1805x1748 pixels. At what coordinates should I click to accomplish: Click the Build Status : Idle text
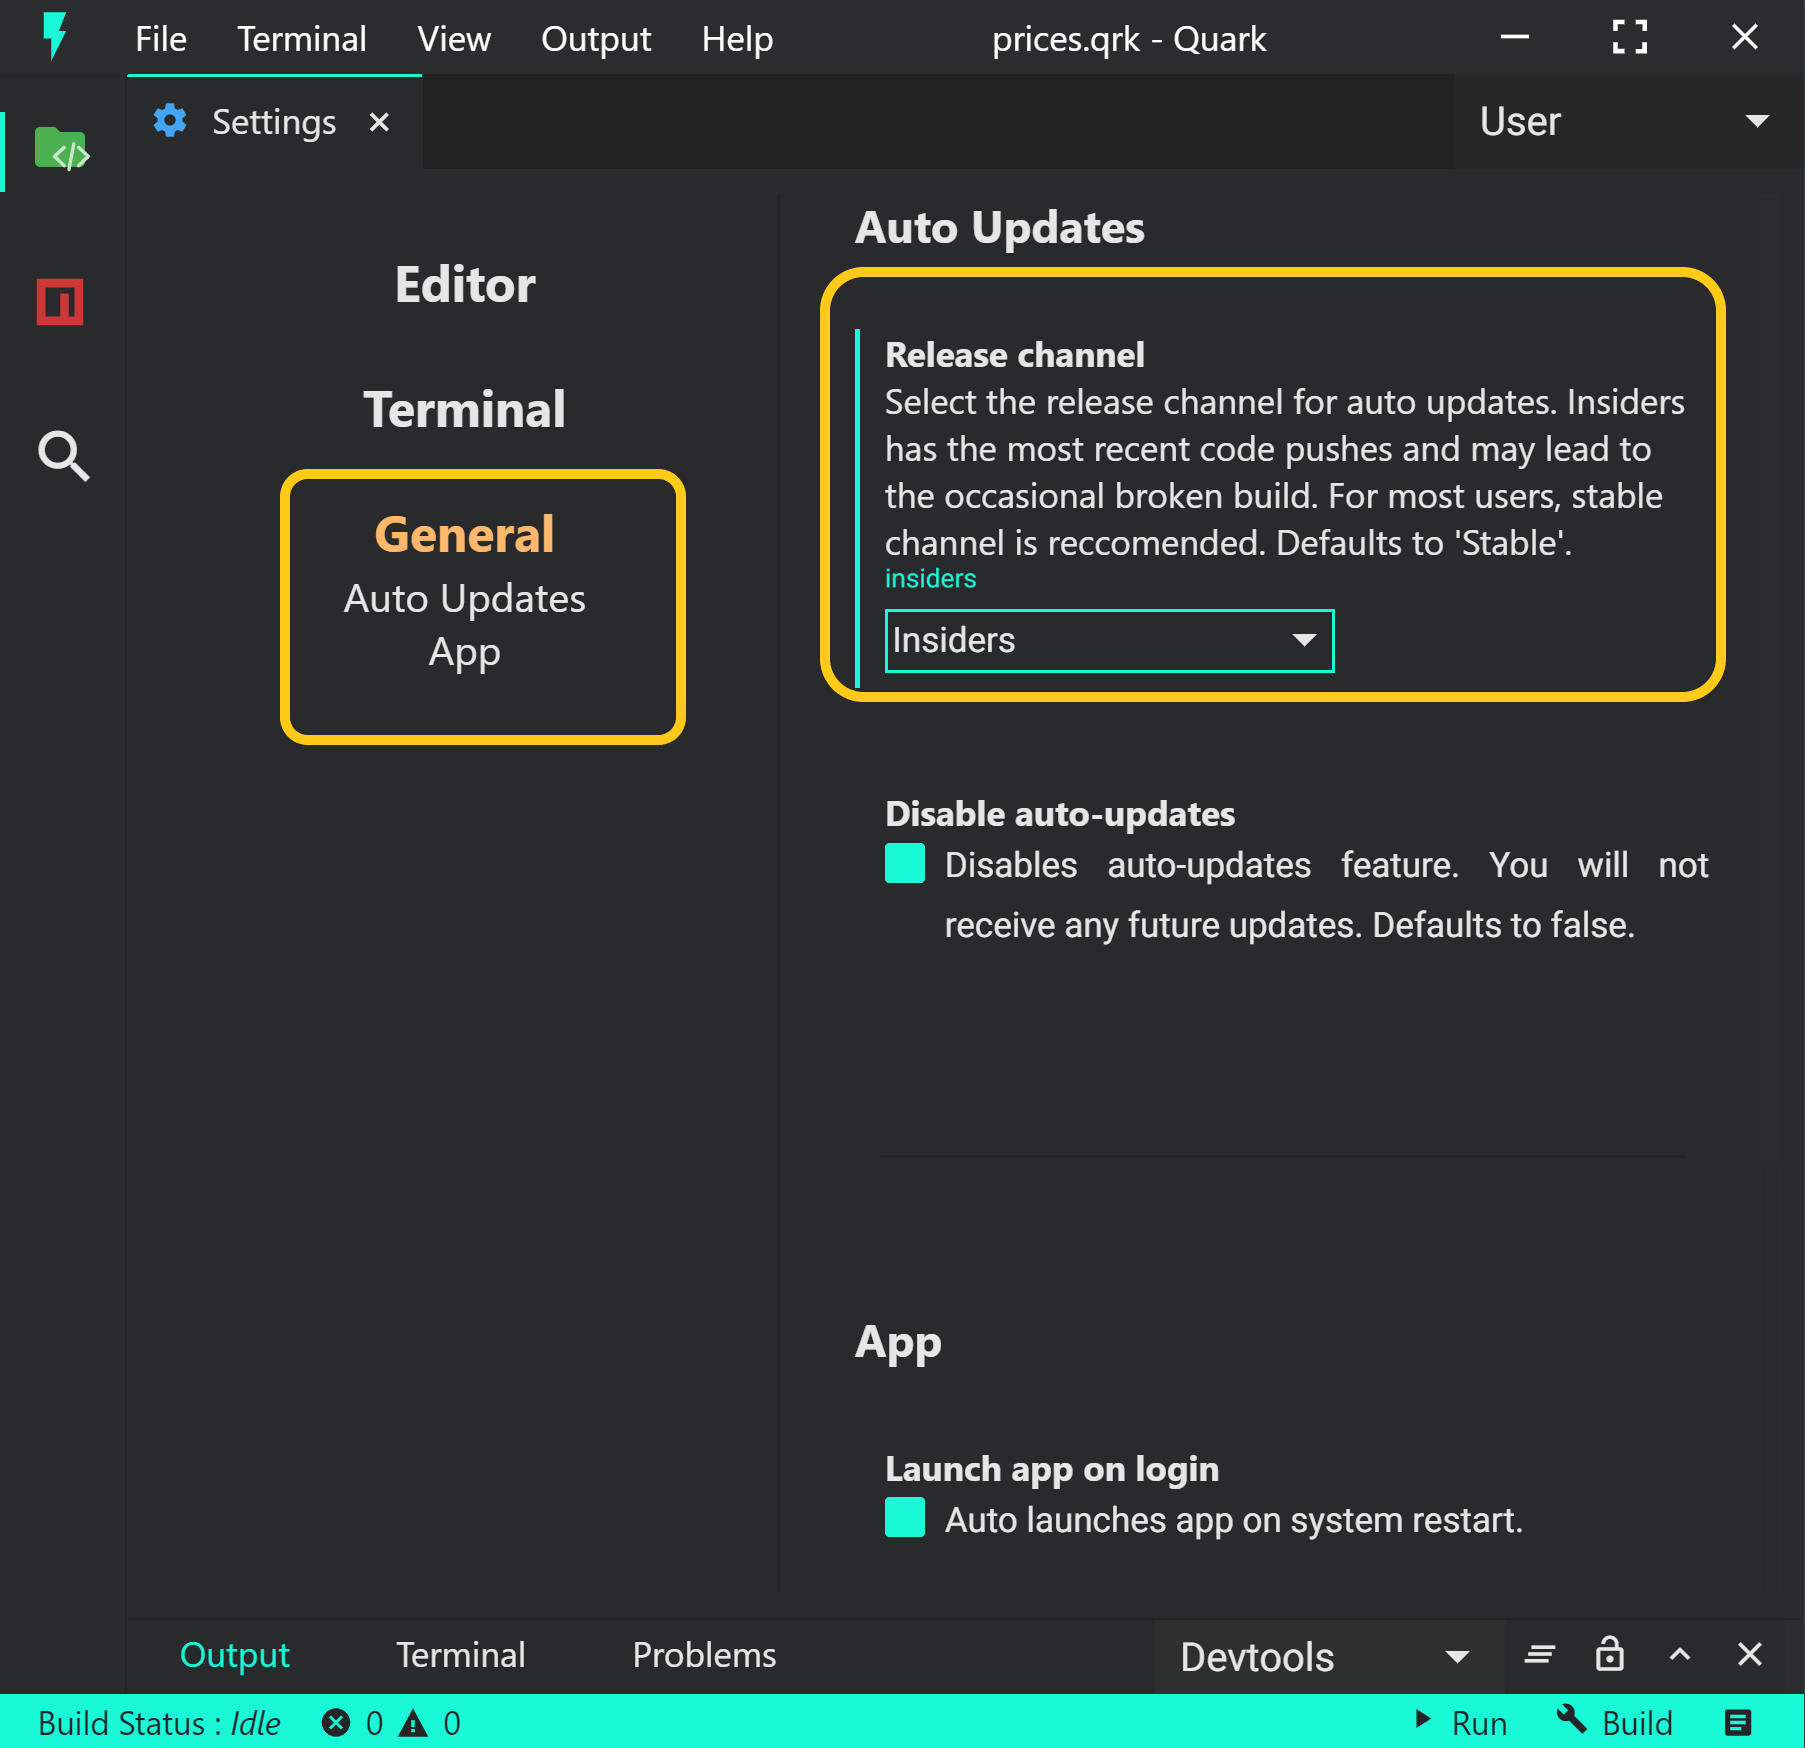pos(159,1723)
